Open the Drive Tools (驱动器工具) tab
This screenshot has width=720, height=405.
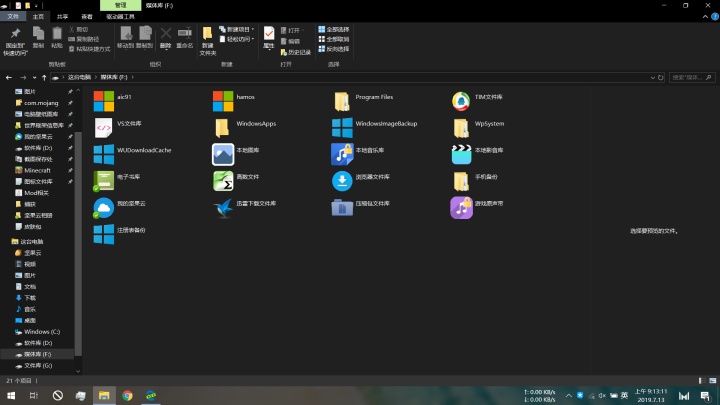tap(120, 17)
